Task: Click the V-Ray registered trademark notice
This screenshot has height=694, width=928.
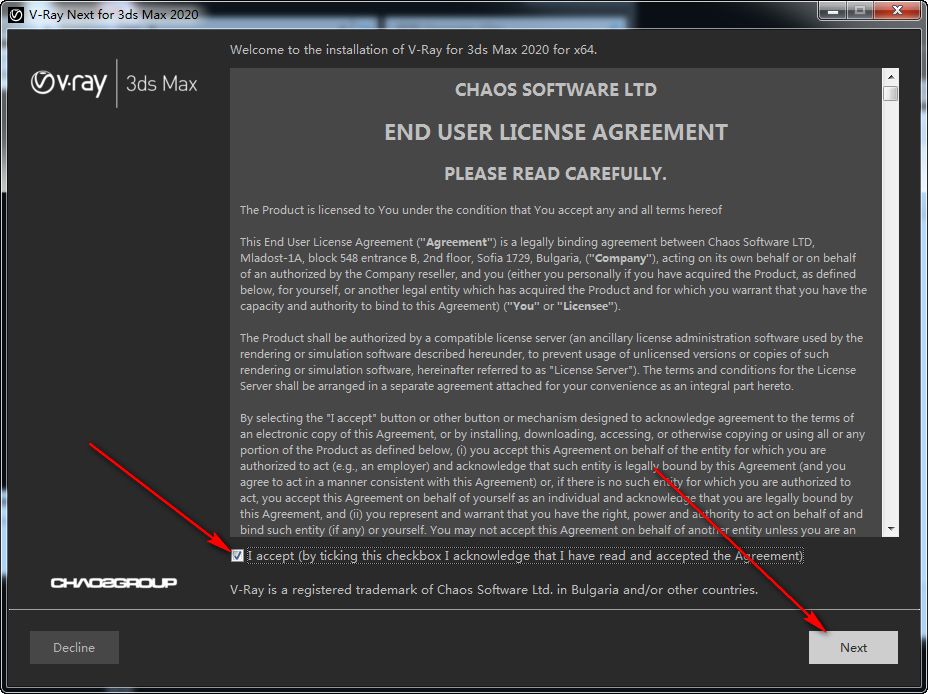Action: pos(494,590)
